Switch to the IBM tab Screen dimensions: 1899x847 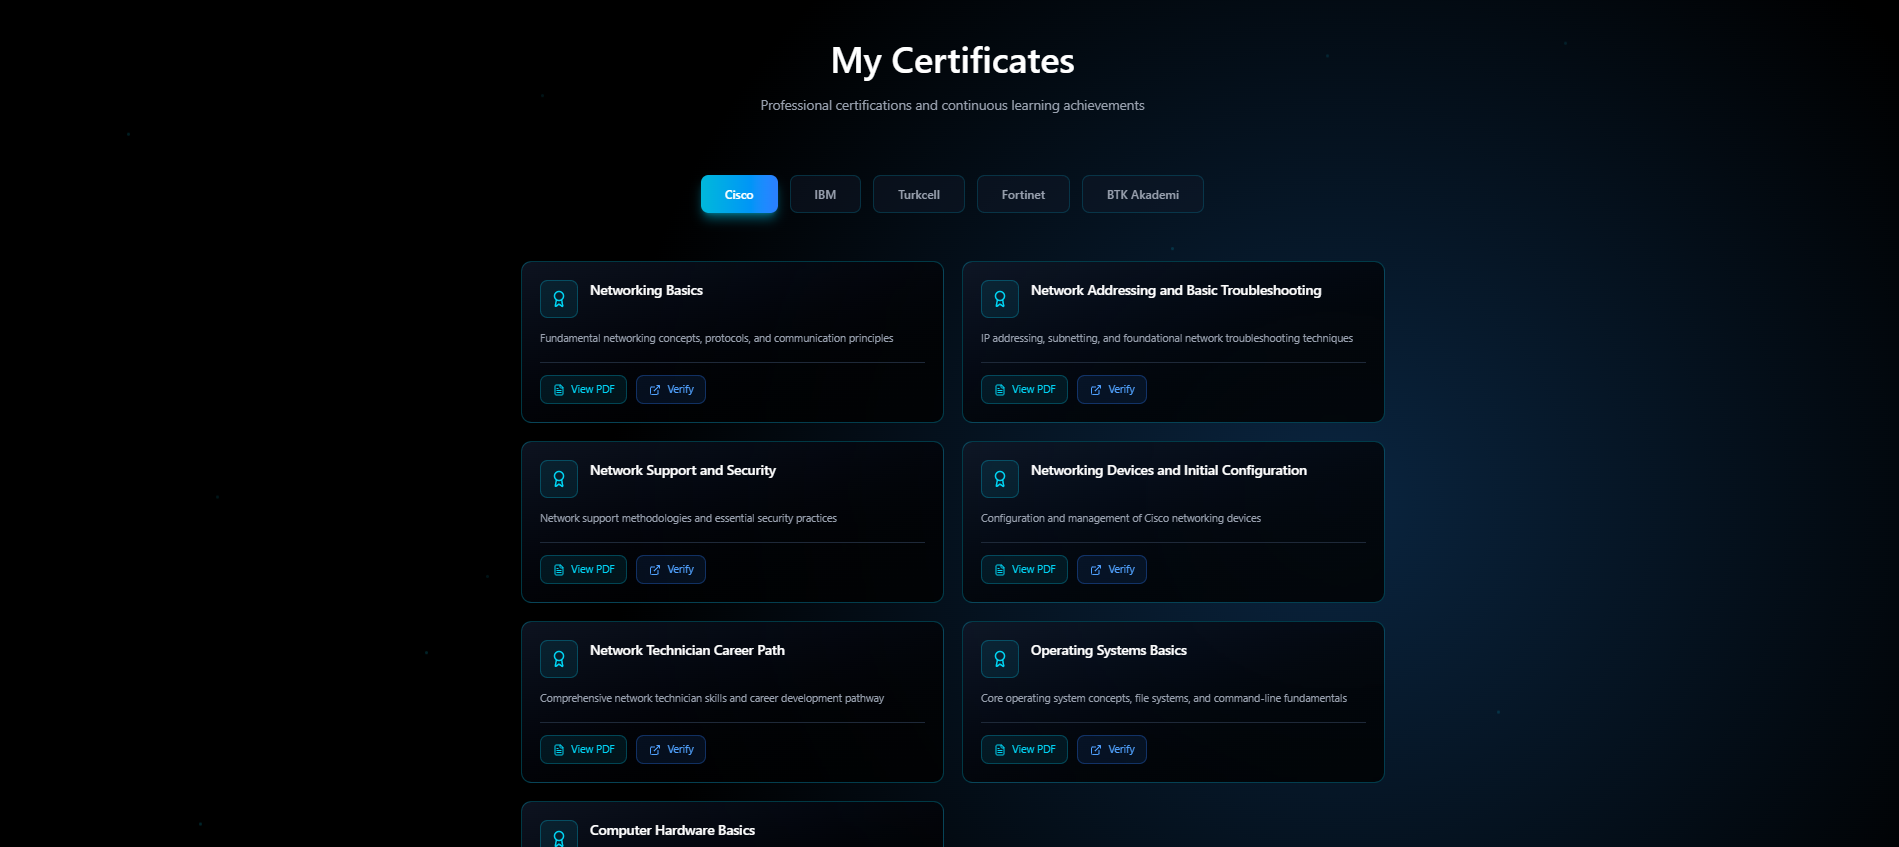825,194
